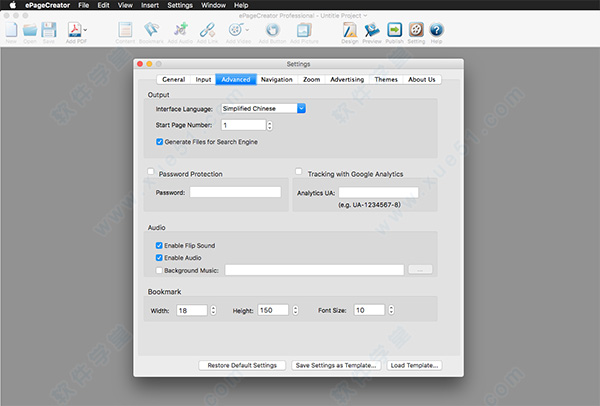
Task: Click the Add PDF toolbar icon
Action: (75, 30)
